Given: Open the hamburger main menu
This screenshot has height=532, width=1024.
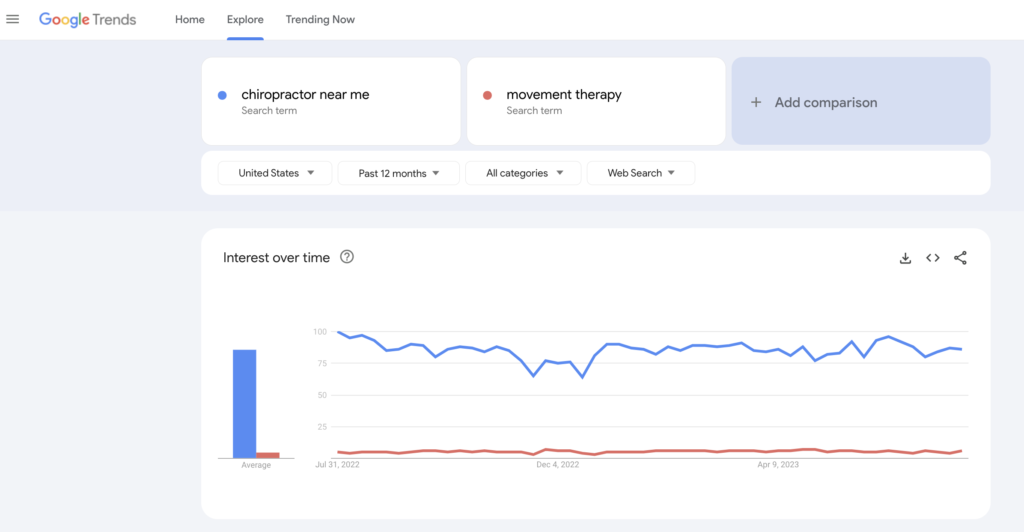Looking at the screenshot, I should click(x=12, y=19).
